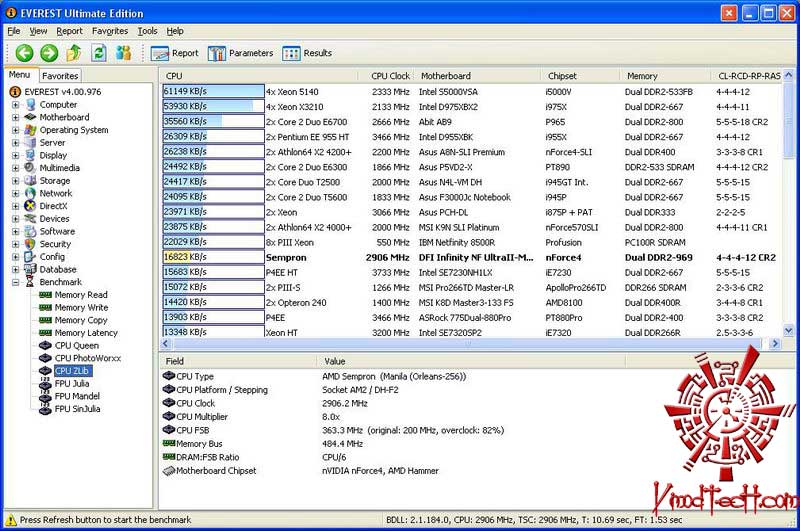Click the green Forward arrow button
The width and height of the screenshot is (800, 531).
[x=49, y=53]
